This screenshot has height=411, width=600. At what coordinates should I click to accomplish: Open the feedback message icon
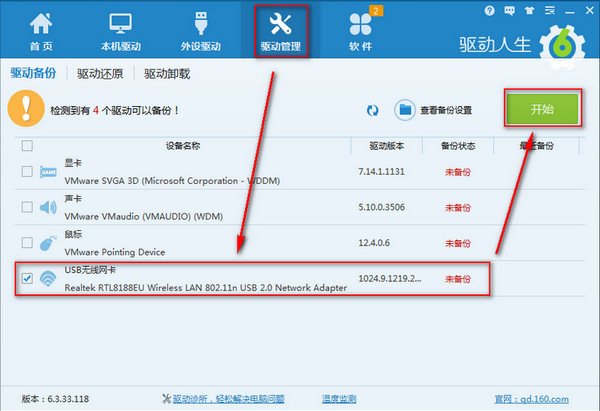point(509,11)
